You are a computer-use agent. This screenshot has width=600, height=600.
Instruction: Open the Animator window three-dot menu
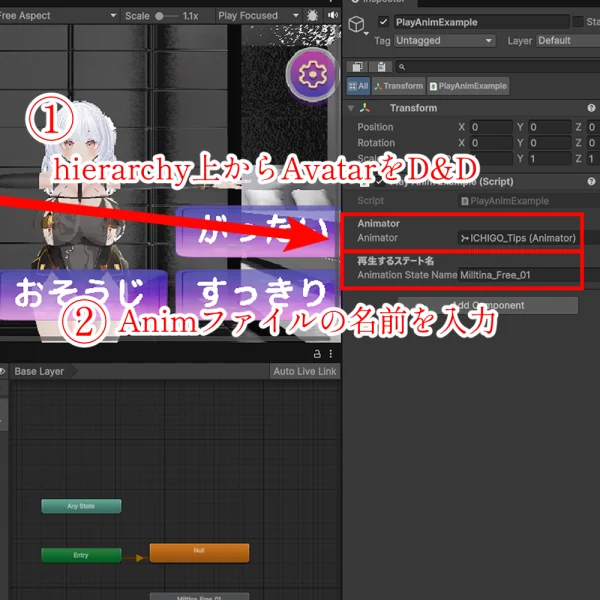coord(331,354)
